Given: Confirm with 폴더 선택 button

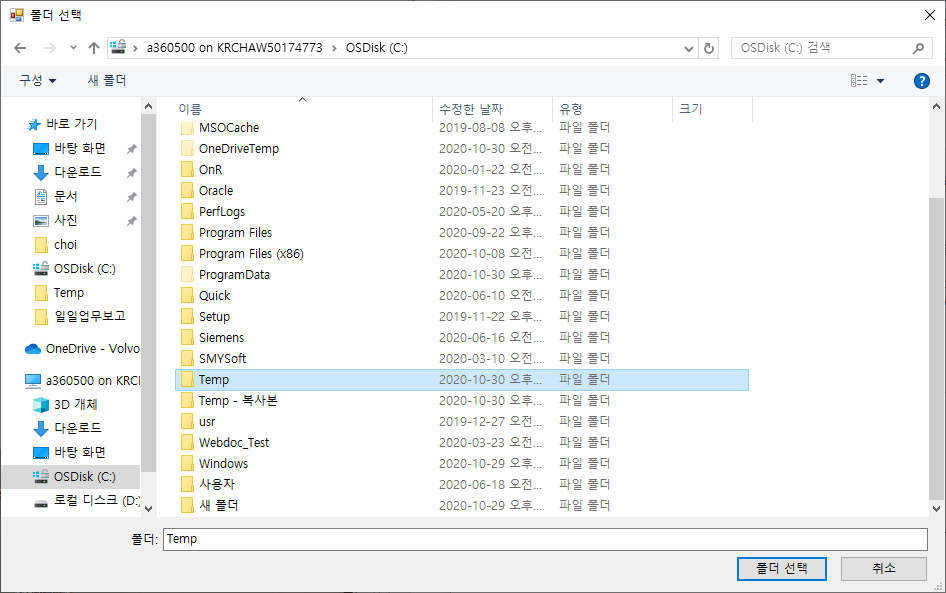Looking at the screenshot, I should click(782, 569).
